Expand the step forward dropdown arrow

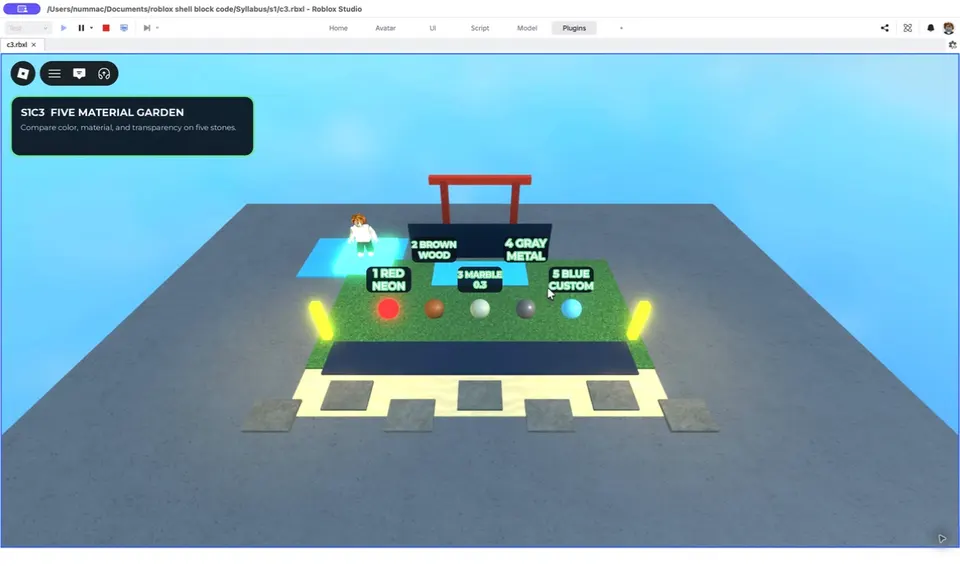coord(157,28)
